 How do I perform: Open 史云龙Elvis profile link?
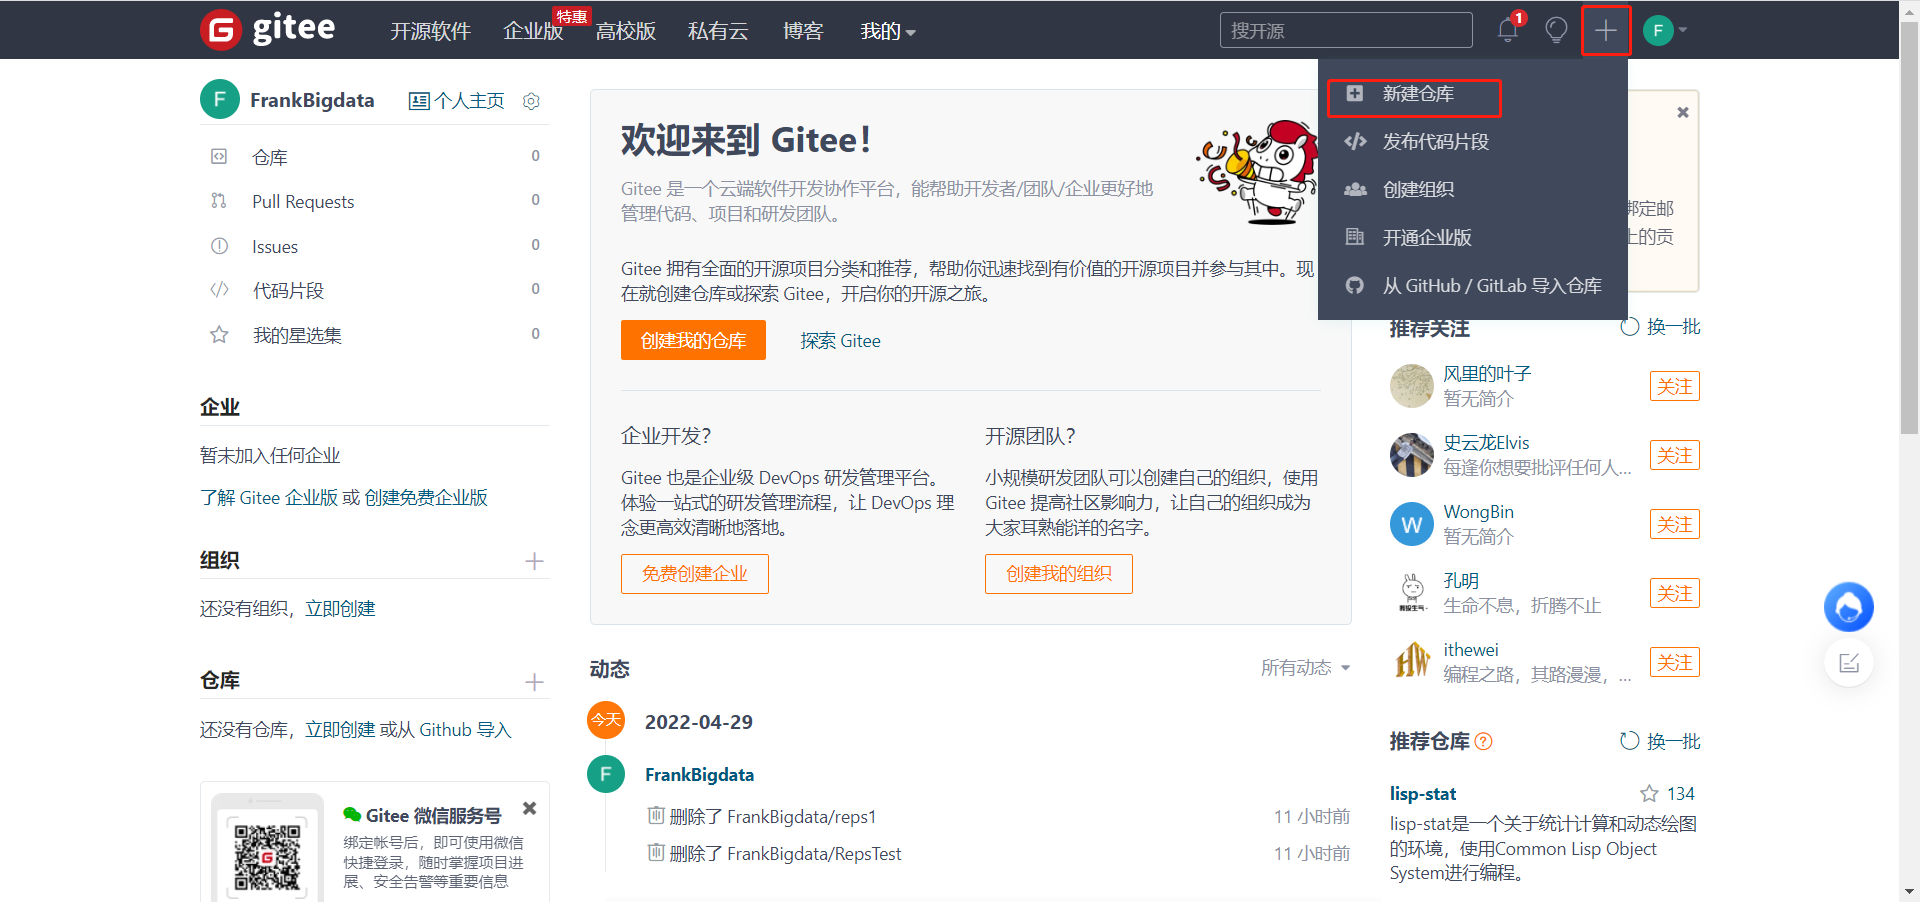tap(1486, 443)
